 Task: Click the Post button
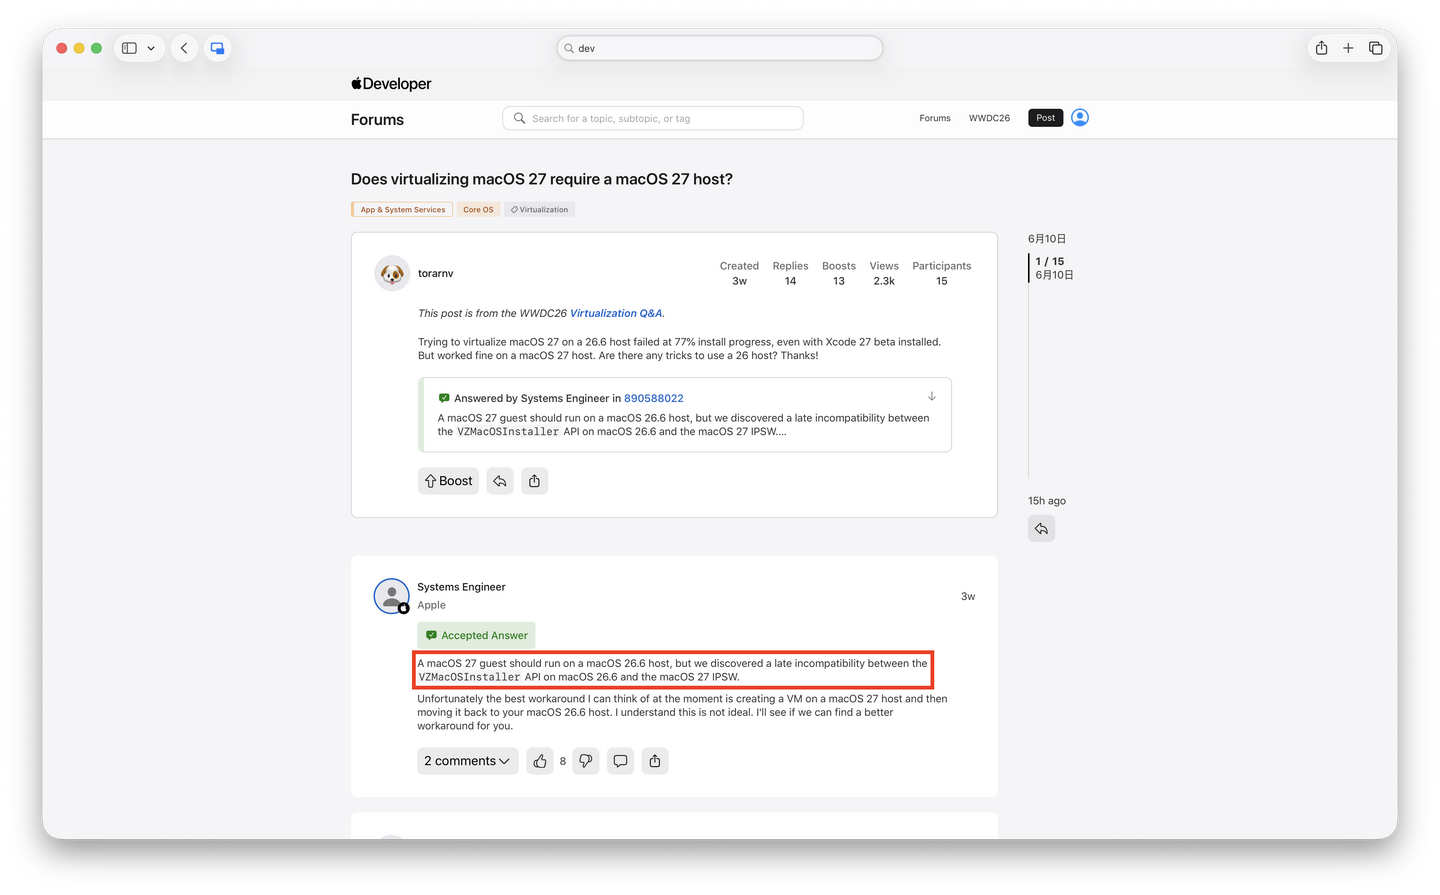coord(1045,118)
